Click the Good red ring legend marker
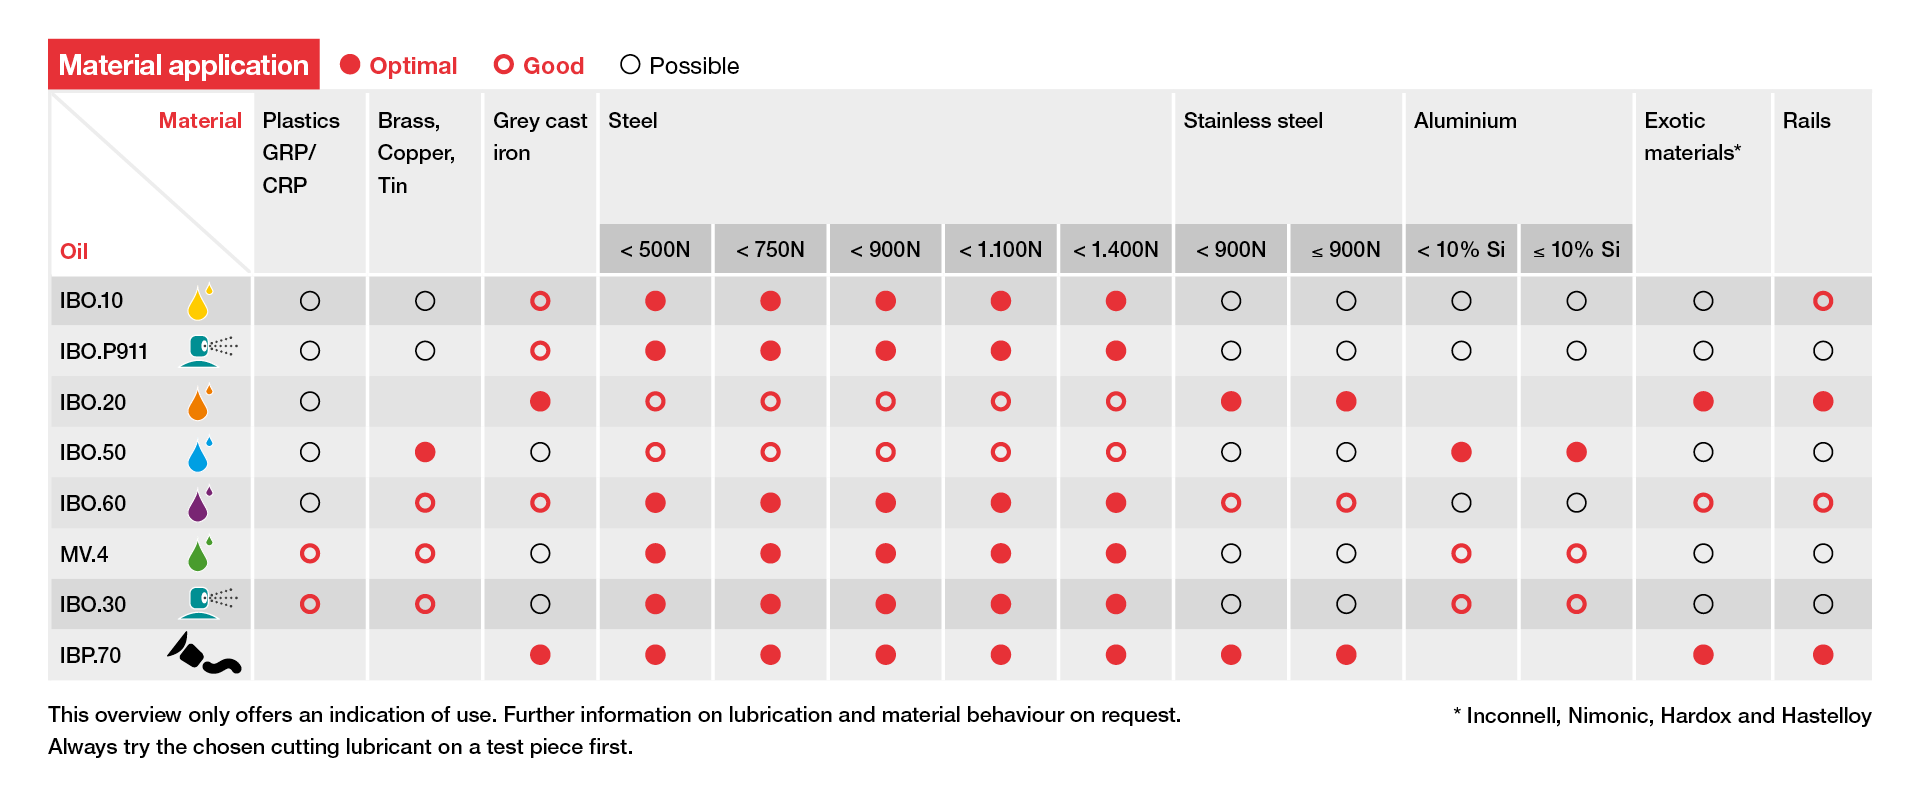The height and width of the screenshot is (800, 1920). tap(504, 65)
